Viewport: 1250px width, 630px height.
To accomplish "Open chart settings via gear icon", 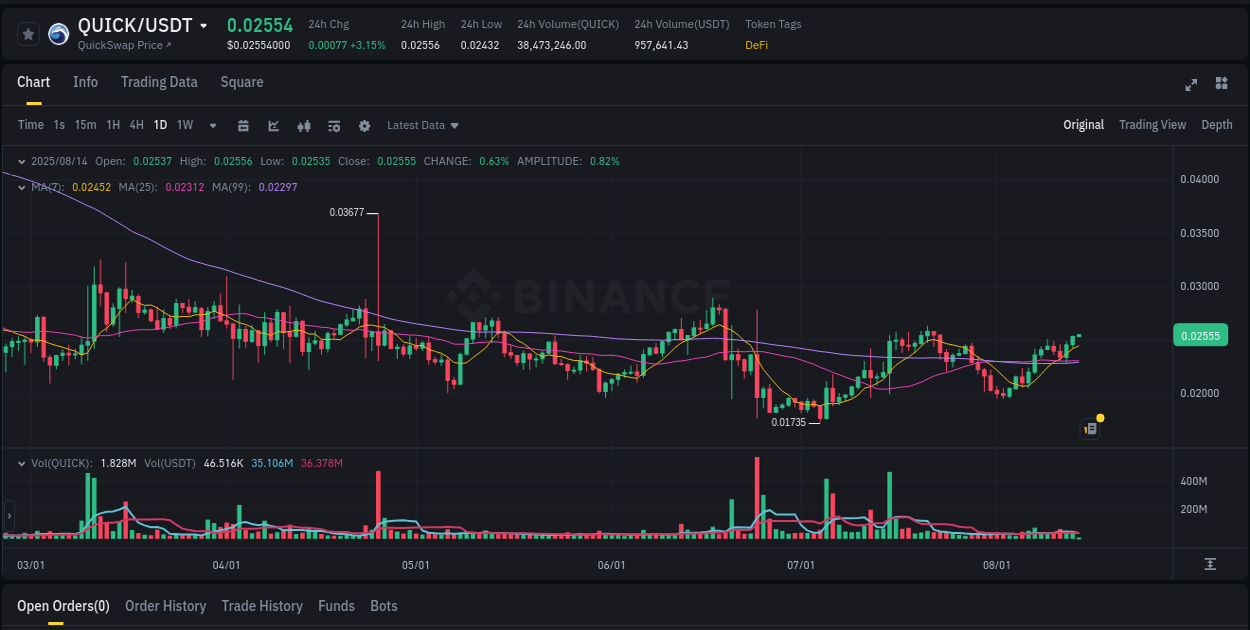I will point(364,125).
